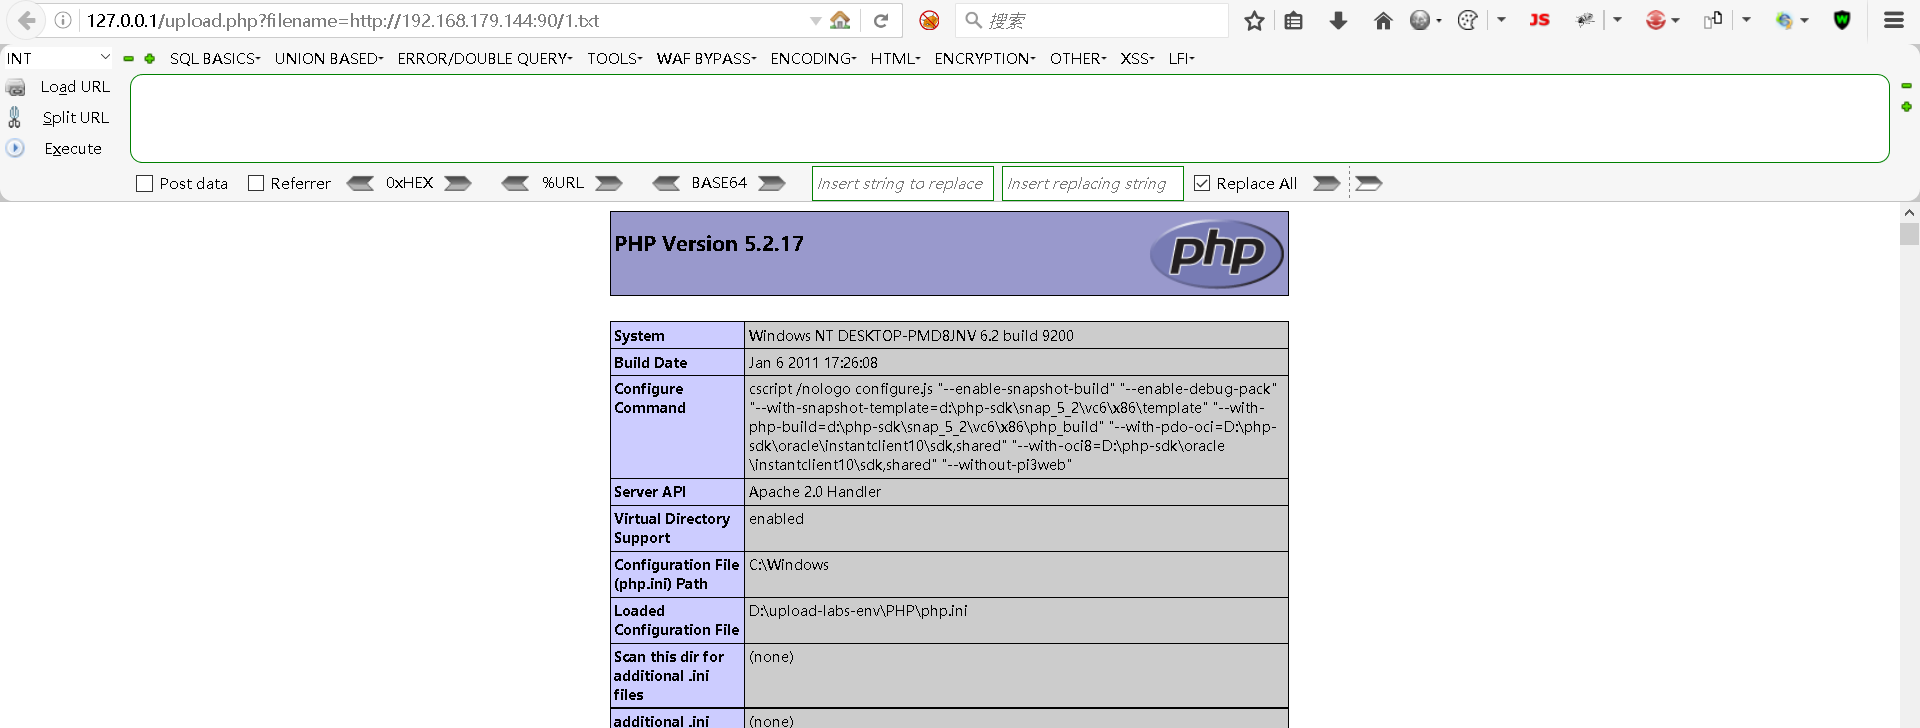Click the green W shield icon
This screenshot has height=728, width=1920.
pyautogui.click(x=1842, y=20)
